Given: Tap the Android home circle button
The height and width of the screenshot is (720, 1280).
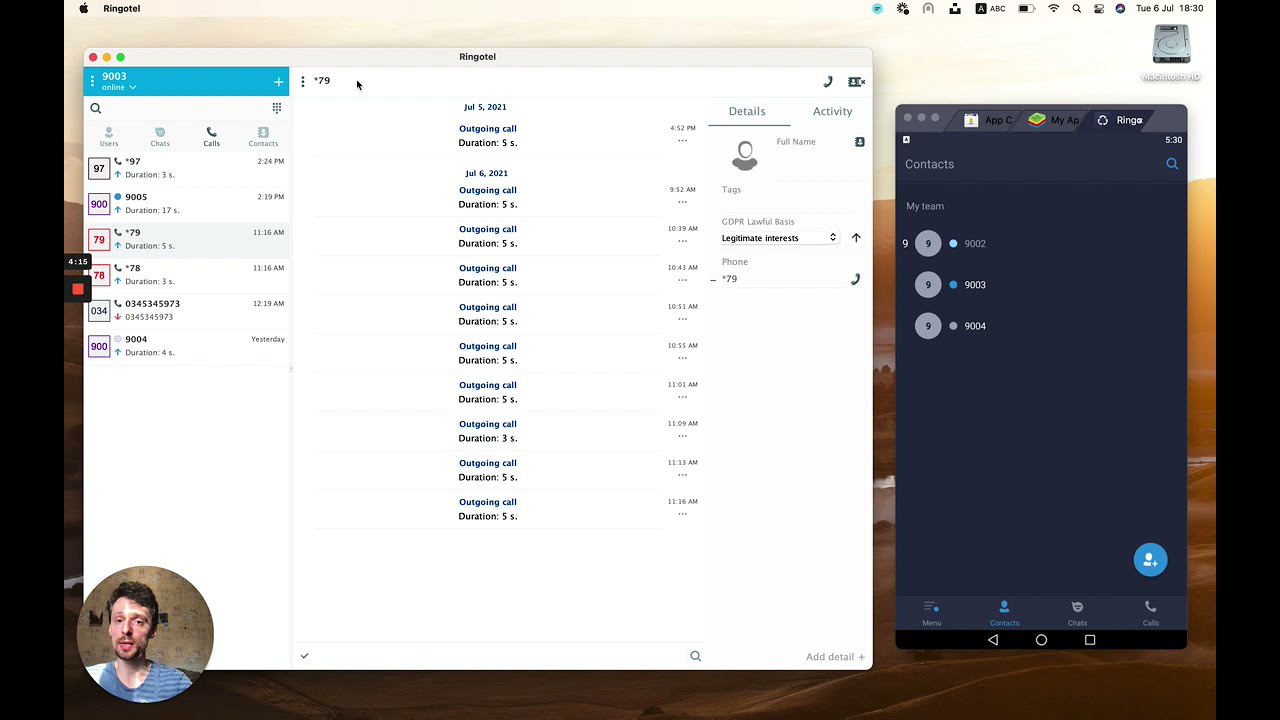Looking at the screenshot, I should [1041, 640].
